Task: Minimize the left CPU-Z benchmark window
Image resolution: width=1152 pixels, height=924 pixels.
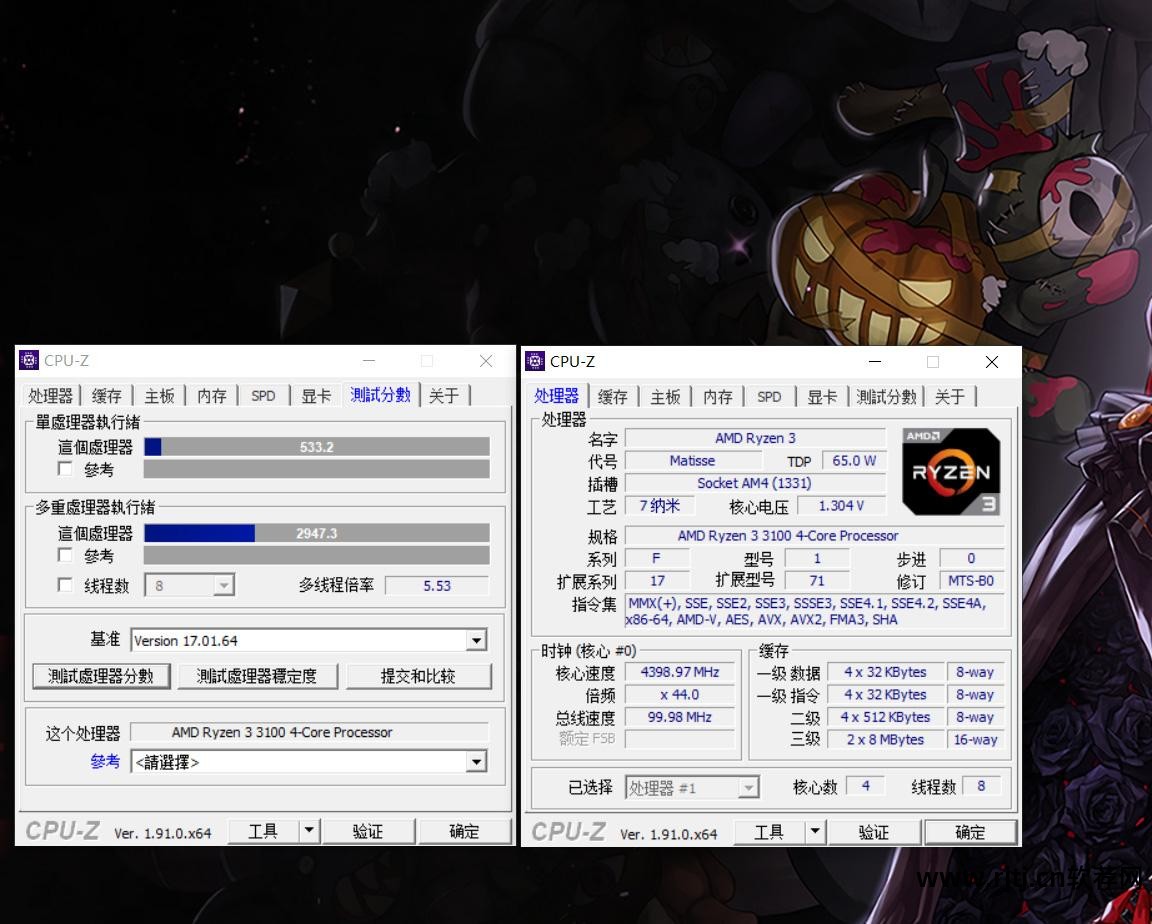Action: pos(369,361)
